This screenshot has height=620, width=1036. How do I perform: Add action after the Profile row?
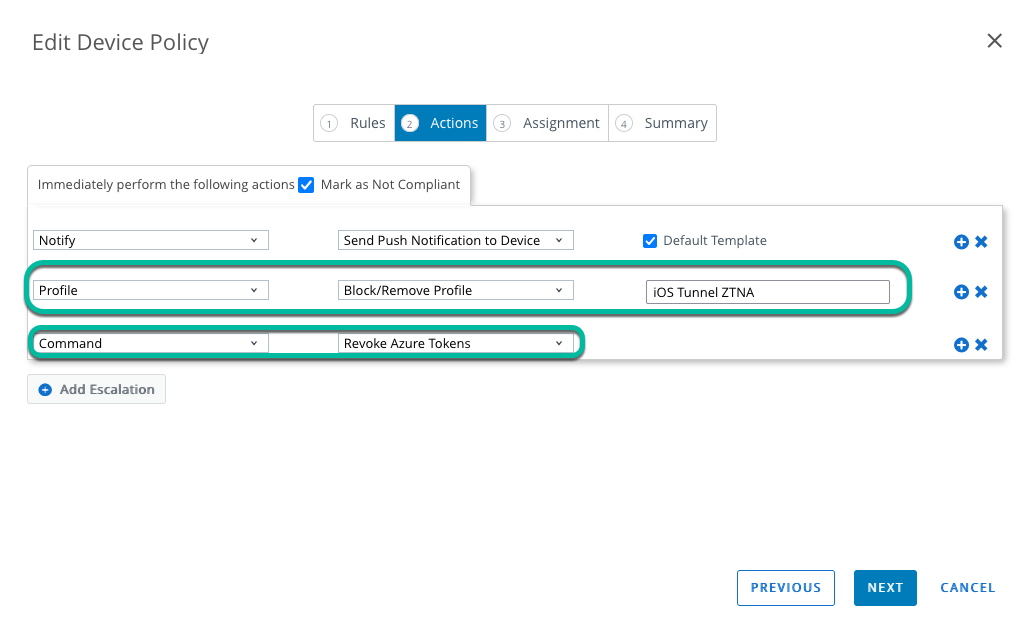[961, 292]
